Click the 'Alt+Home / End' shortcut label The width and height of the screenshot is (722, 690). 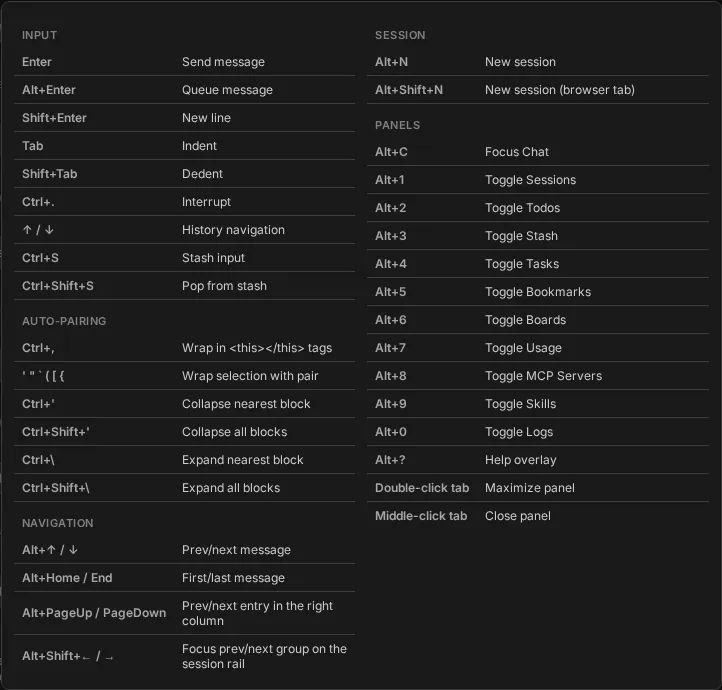(67, 578)
